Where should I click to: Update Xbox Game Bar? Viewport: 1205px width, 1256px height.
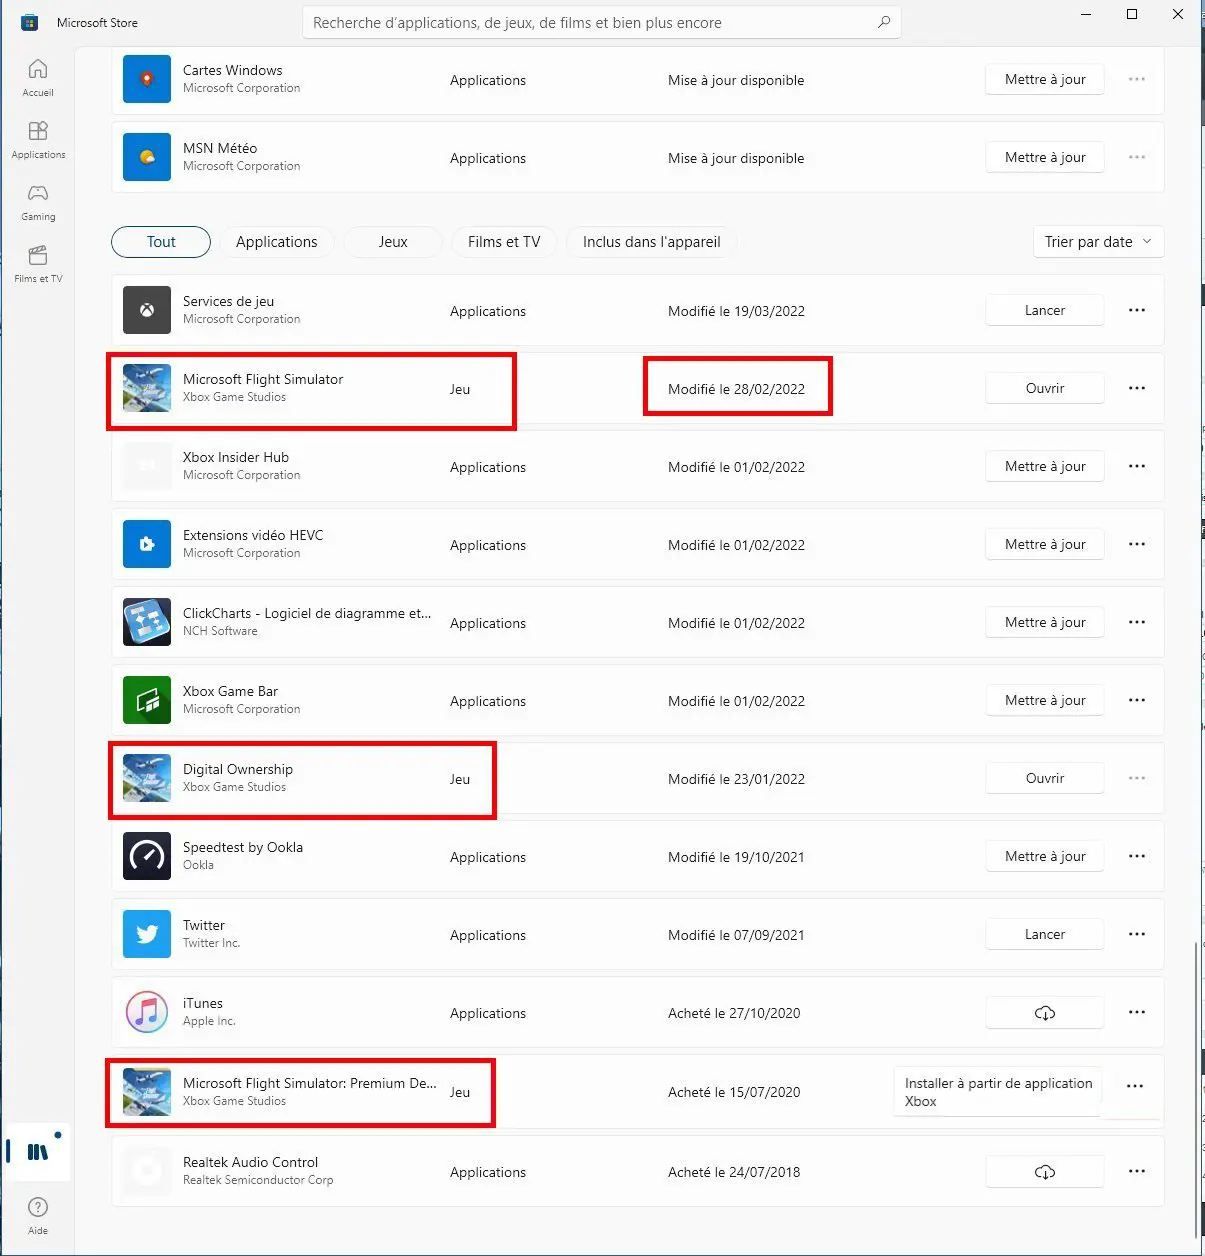(x=1045, y=700)
